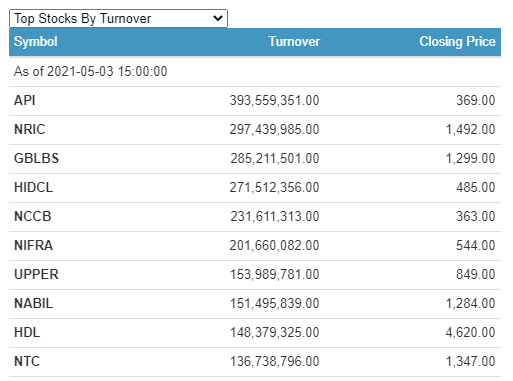Select the HDL closing price 4,620.00
This screenshot has height=381, width=513.
pos(470,332)
